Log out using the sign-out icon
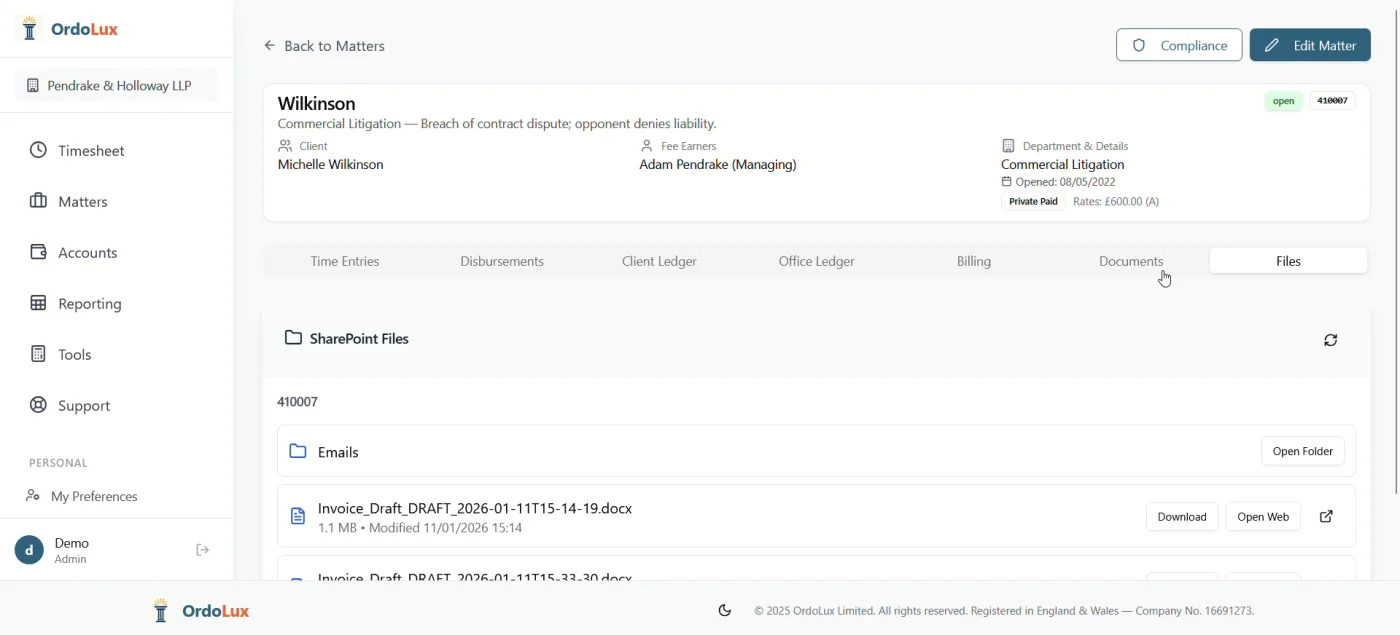 202,549
